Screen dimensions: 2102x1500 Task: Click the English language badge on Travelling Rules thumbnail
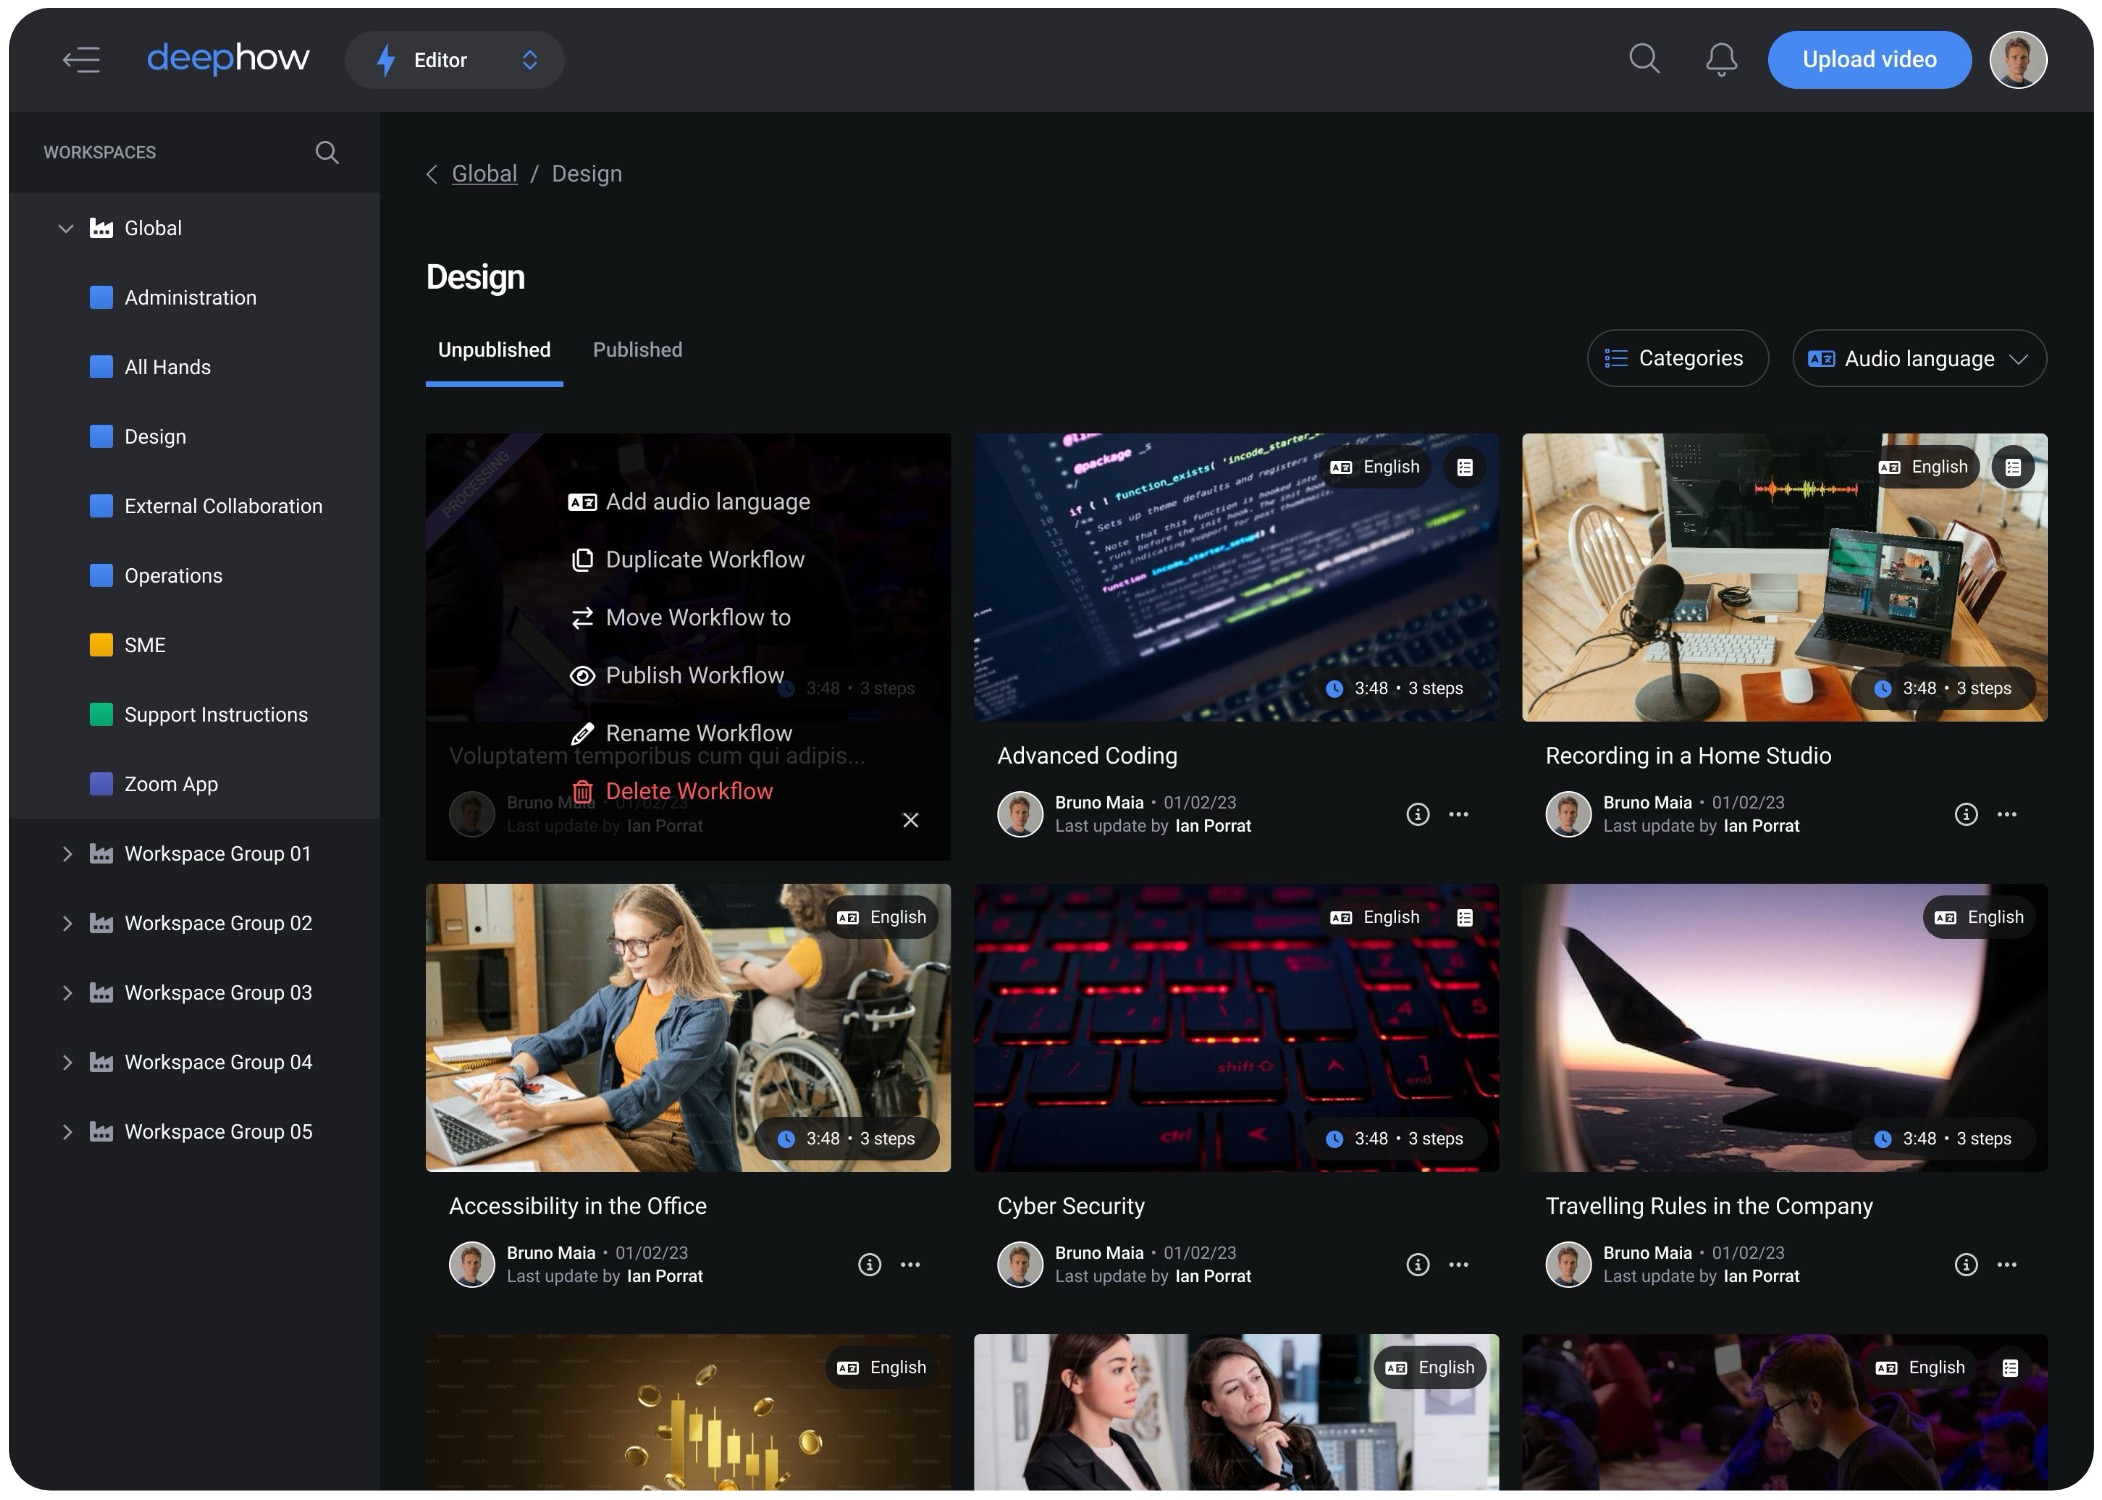tap(1979, 917)
